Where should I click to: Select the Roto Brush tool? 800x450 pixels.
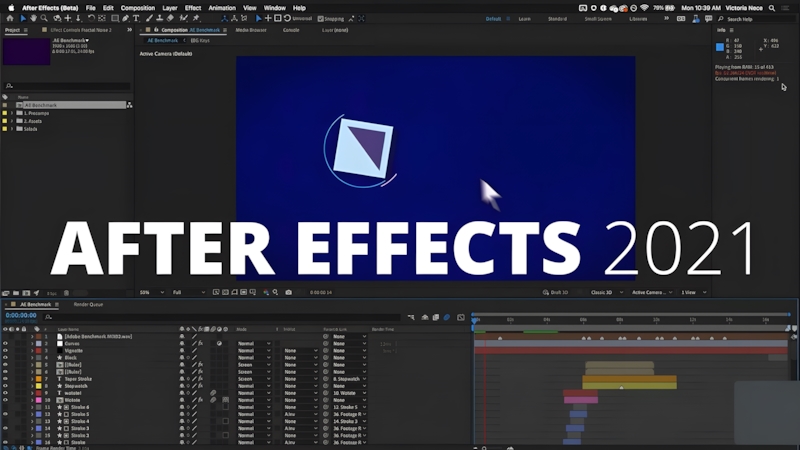click(184, 18)
